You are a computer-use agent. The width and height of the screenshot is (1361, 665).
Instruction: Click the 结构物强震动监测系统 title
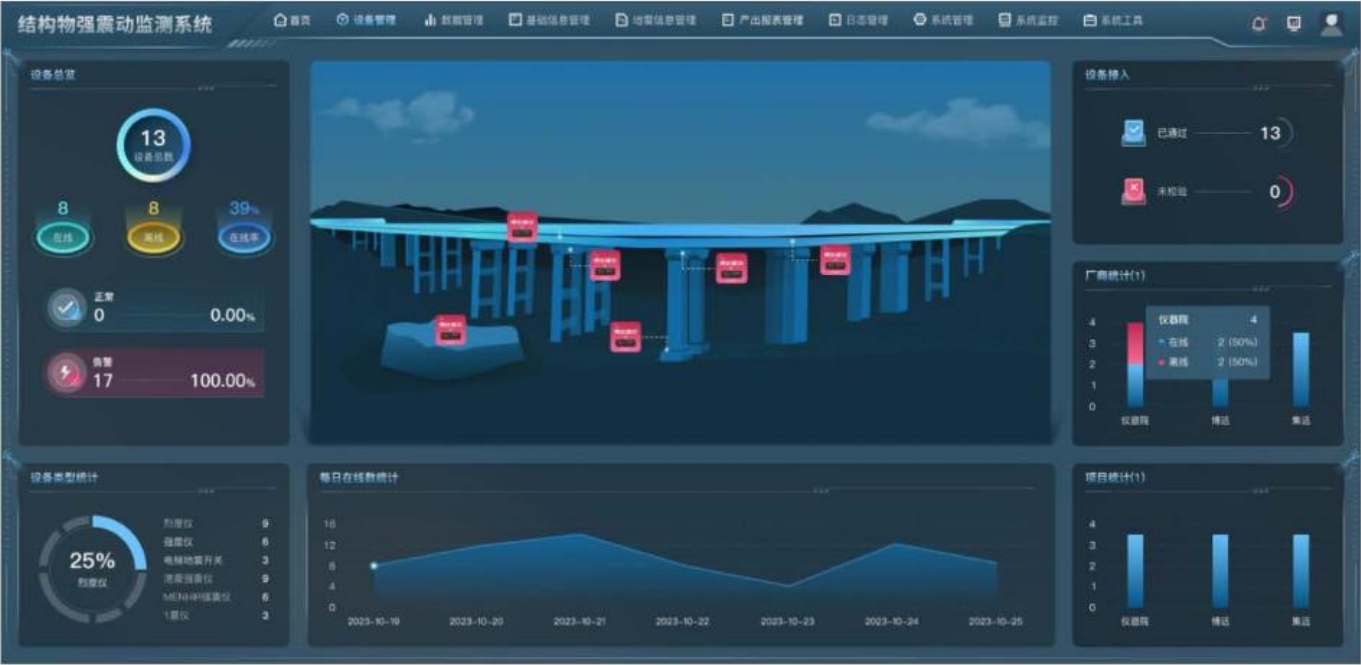click(x=115, y=24)
